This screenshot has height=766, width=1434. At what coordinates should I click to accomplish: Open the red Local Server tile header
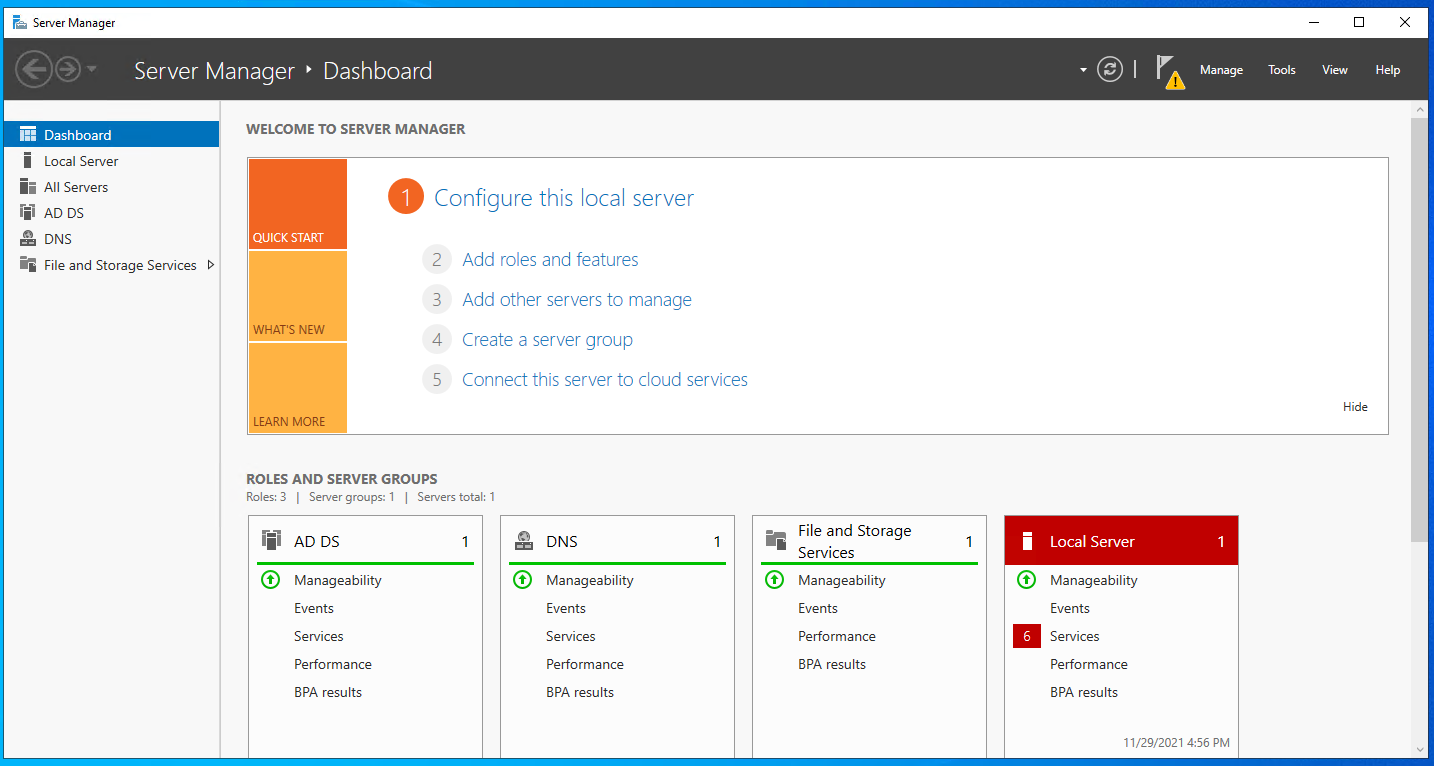[1121, 541]
